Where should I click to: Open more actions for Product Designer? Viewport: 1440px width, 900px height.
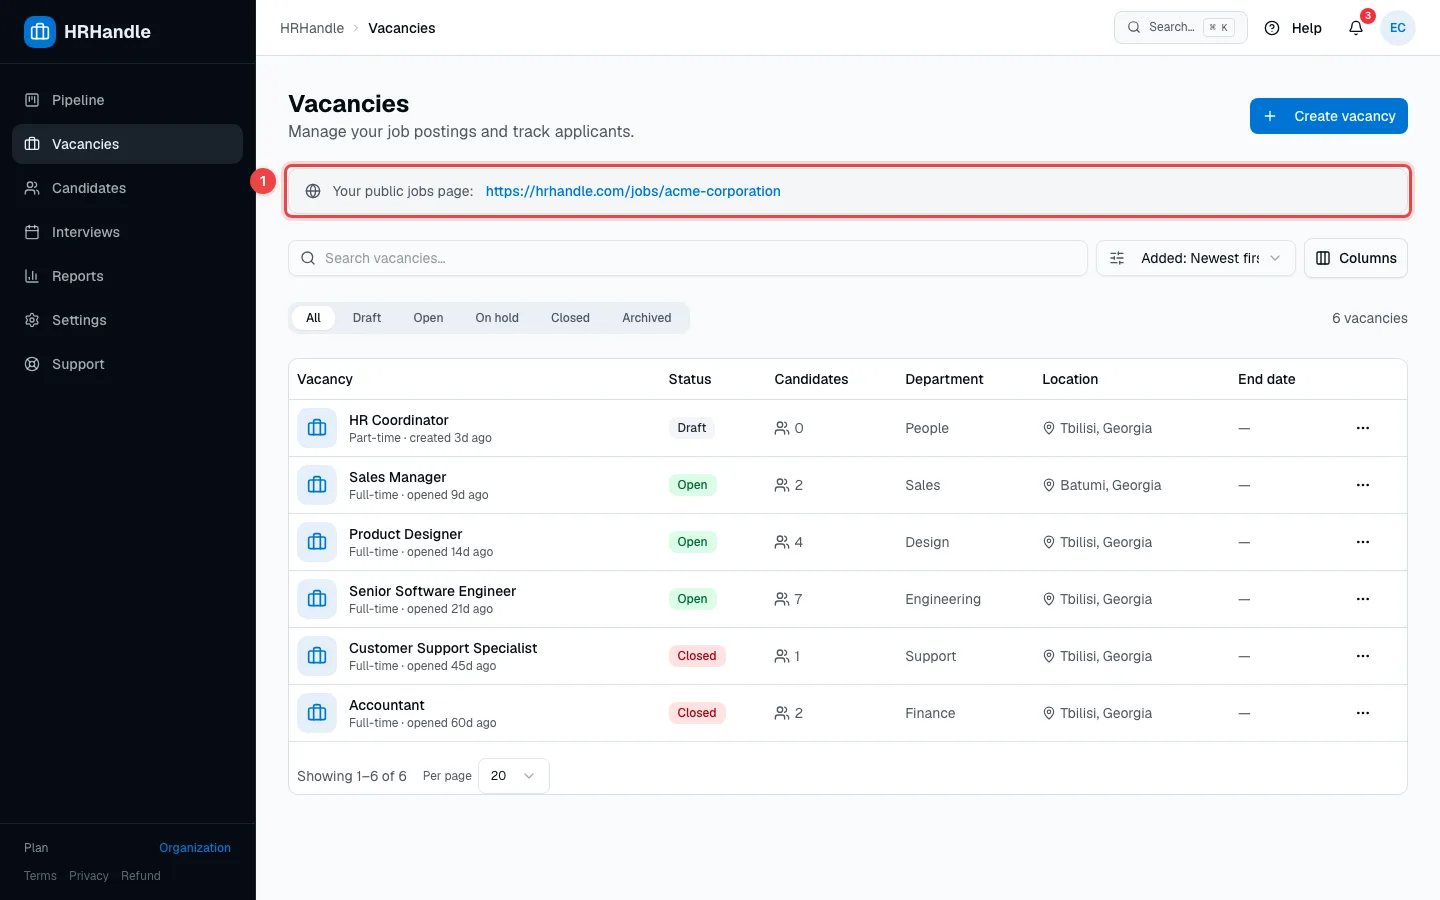coord(1363,542)
